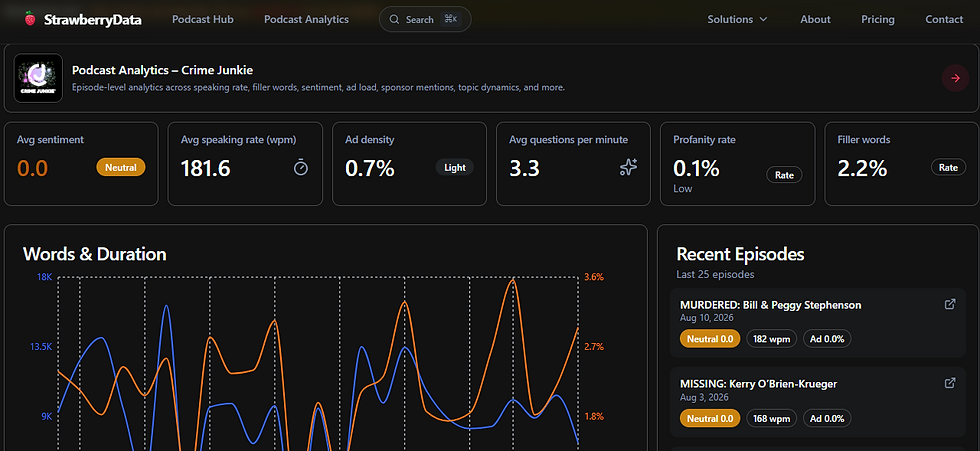Click the Neutral 0.0 tag on the O'Brien-Krueger episode
980x451 pixels.
tap(710, 418)
